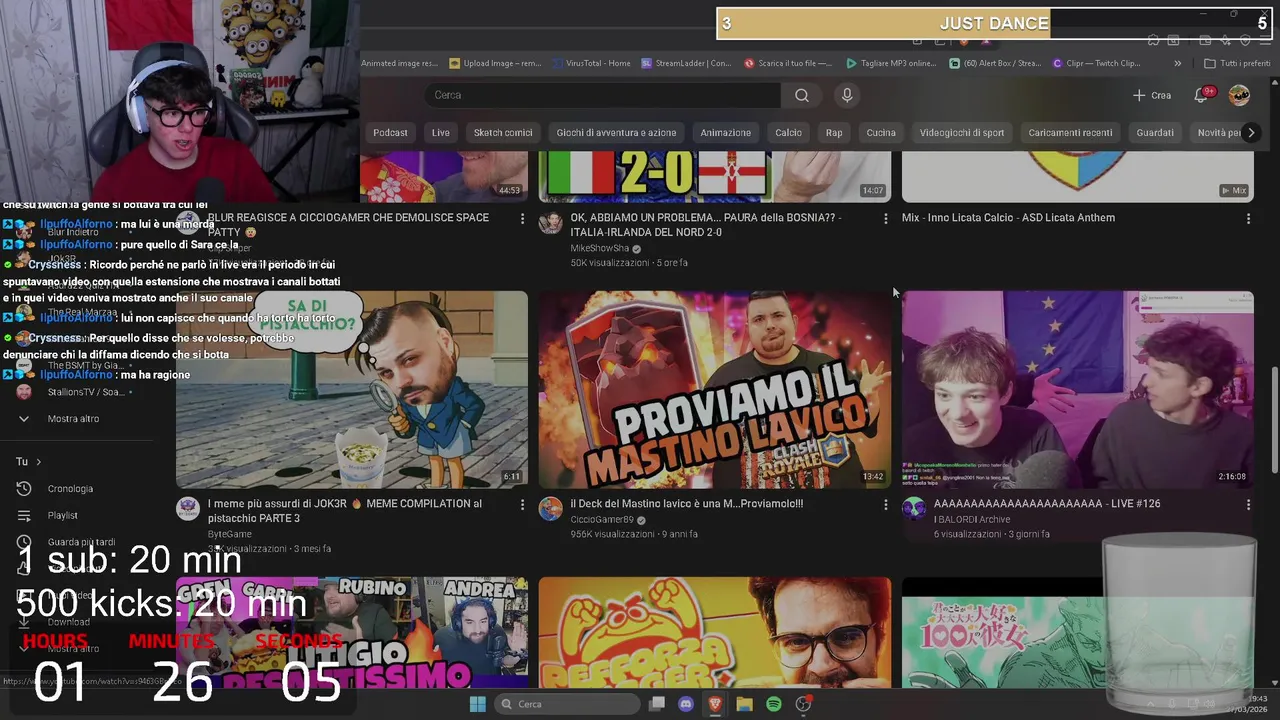Image resolution: width=1280 pixels, height=720 pixels.
Task: Open OBS Studio from taskbar
Action: pos(803,704)
